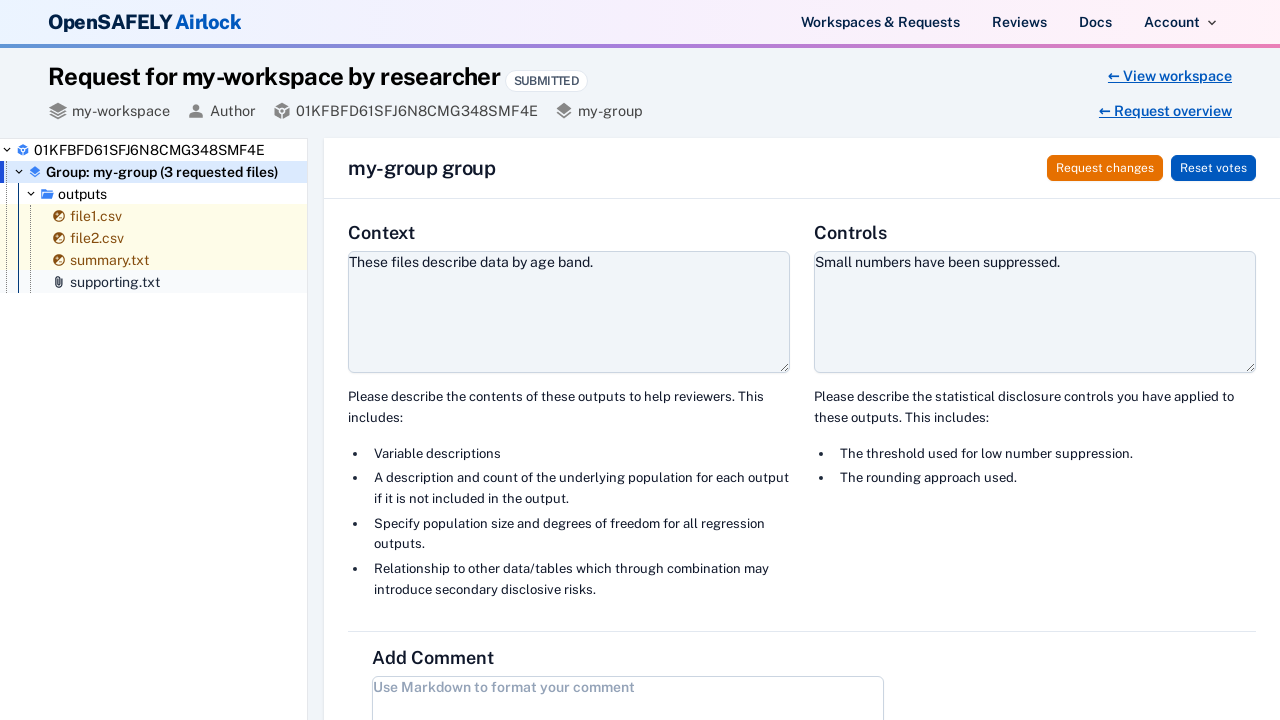The width and height of the screenshot is (1280, 720).
Task: Open the Account dropdown menu
Action: (x=1180, y=21)
